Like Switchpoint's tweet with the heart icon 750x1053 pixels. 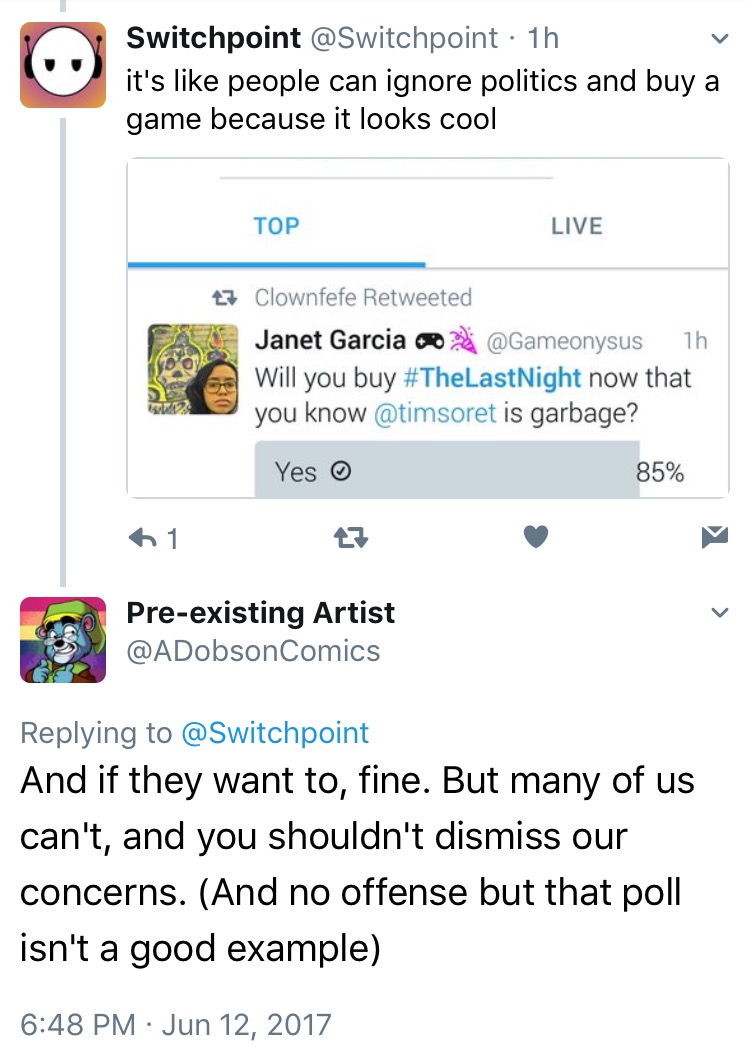pos(536,537)
